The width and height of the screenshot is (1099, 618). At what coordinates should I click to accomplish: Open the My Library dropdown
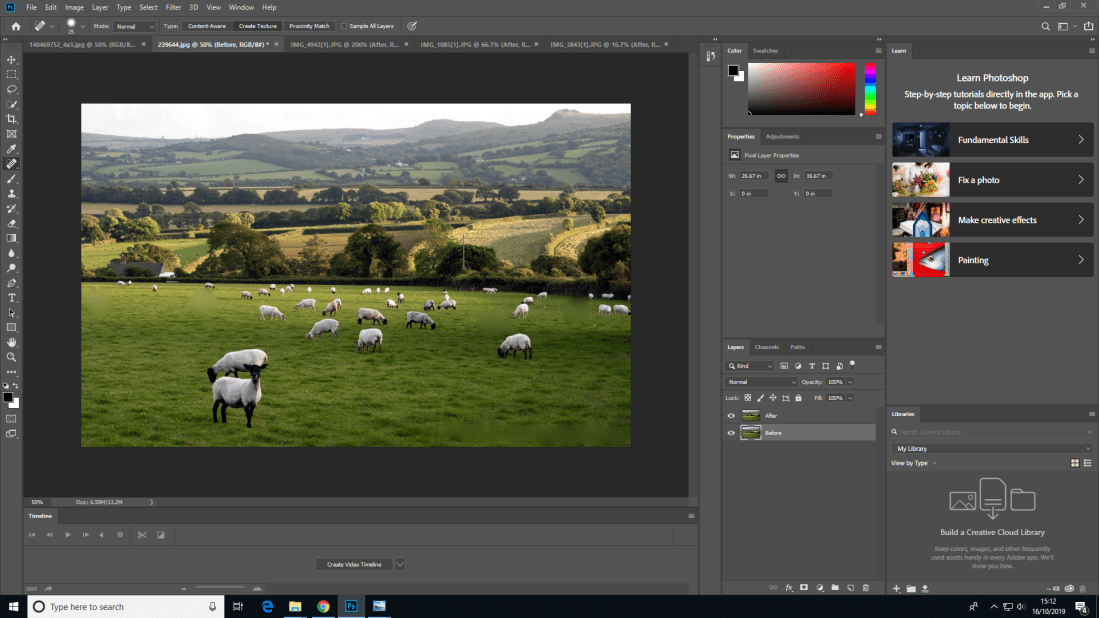(991, 449)
